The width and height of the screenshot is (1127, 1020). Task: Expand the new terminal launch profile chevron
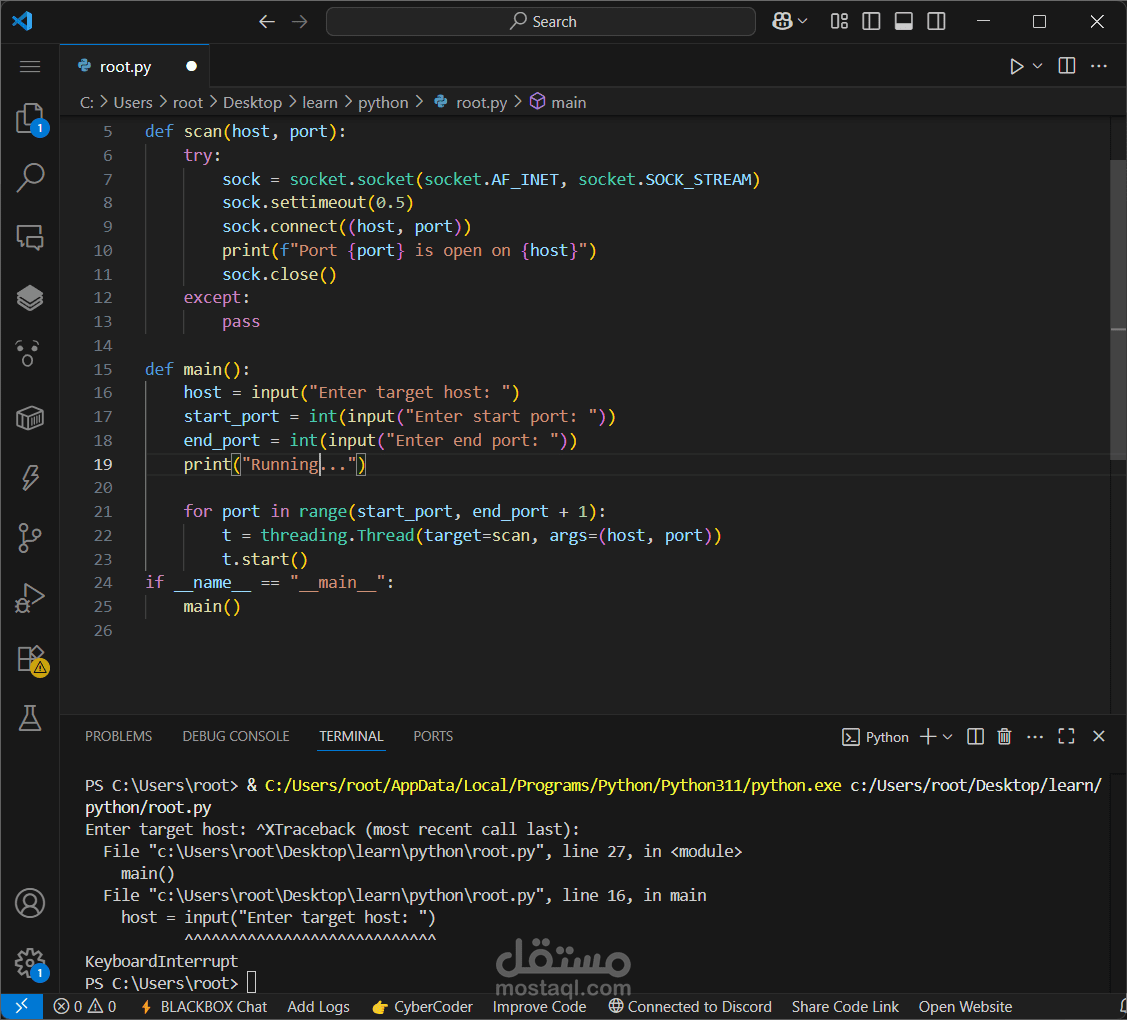(947, 737)
